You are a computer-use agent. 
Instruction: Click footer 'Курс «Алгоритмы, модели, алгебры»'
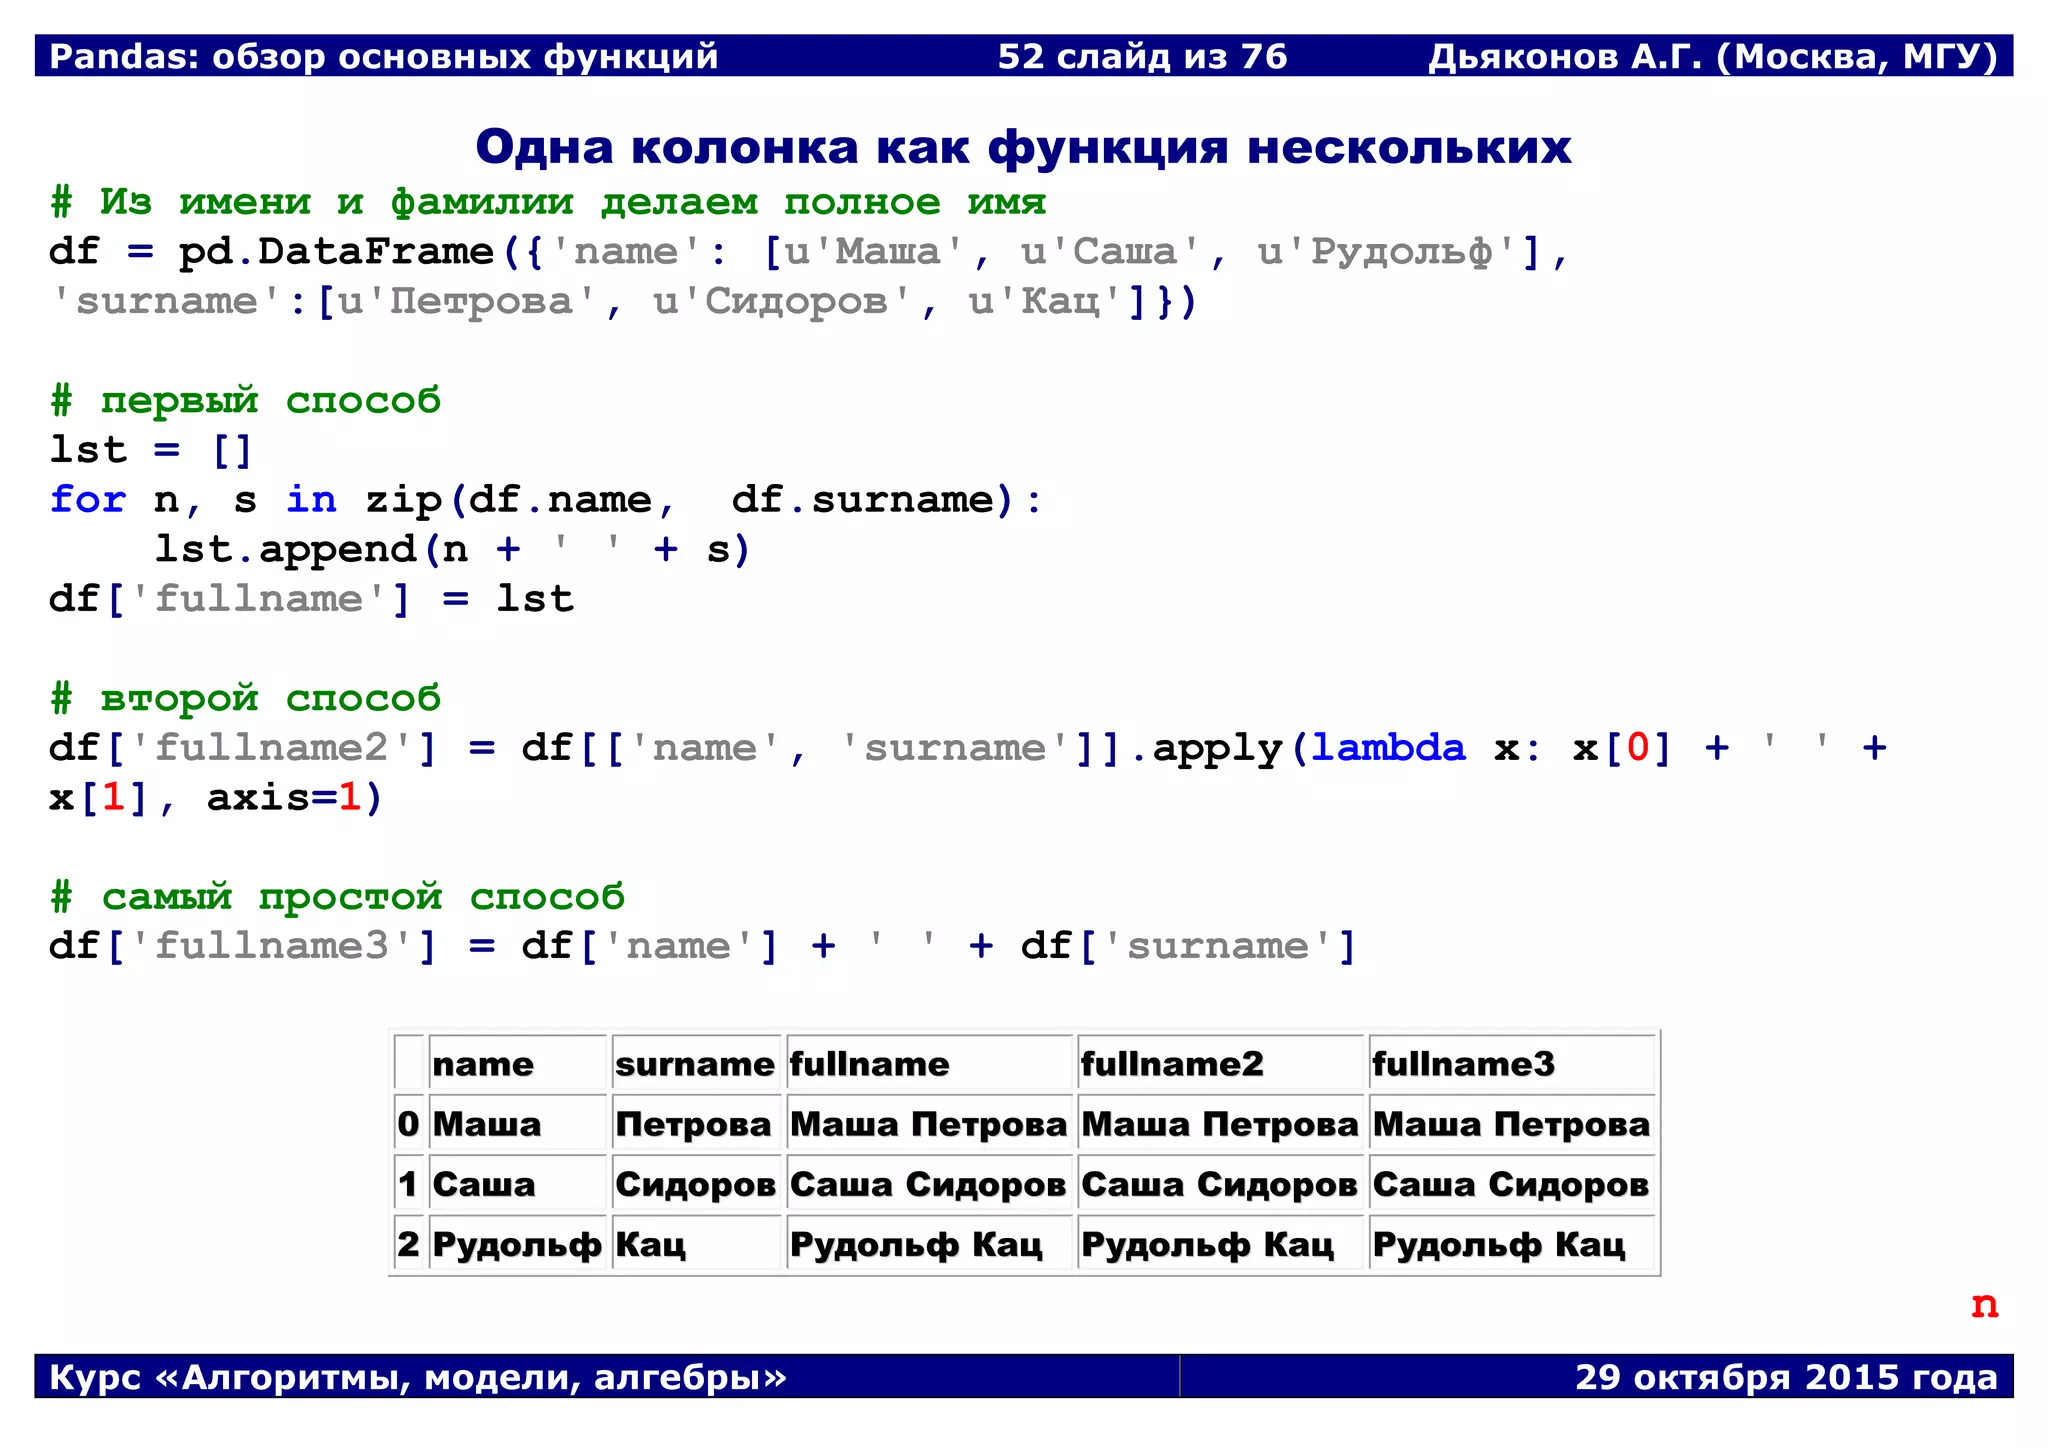point(418,1377)
